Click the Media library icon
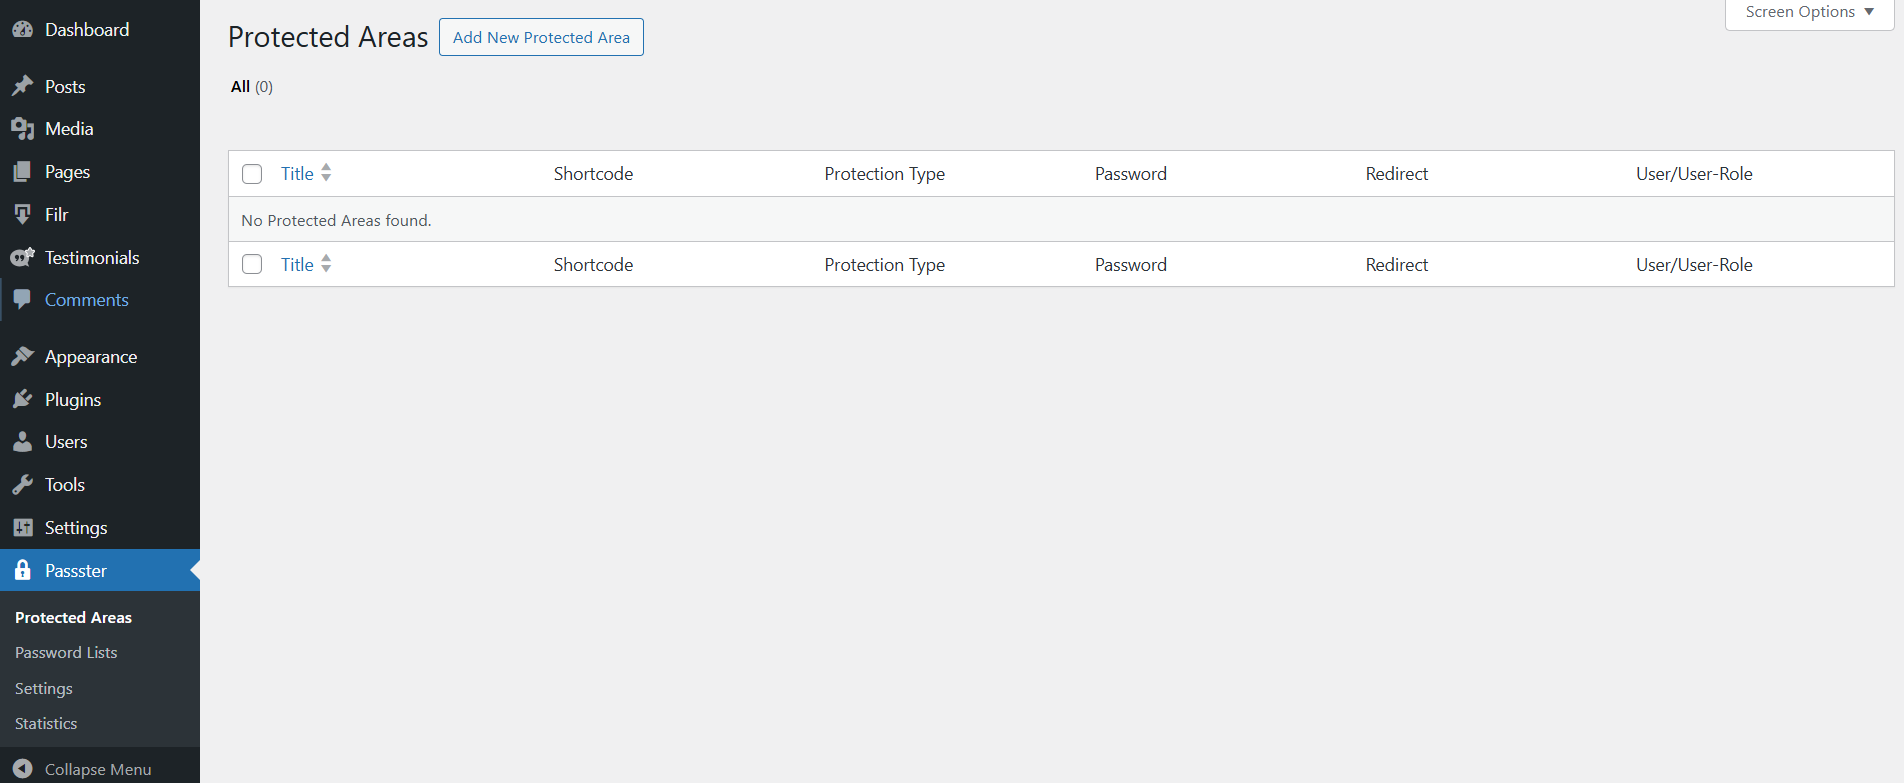Screen dimensions: 1904x783 click(22, 129)
